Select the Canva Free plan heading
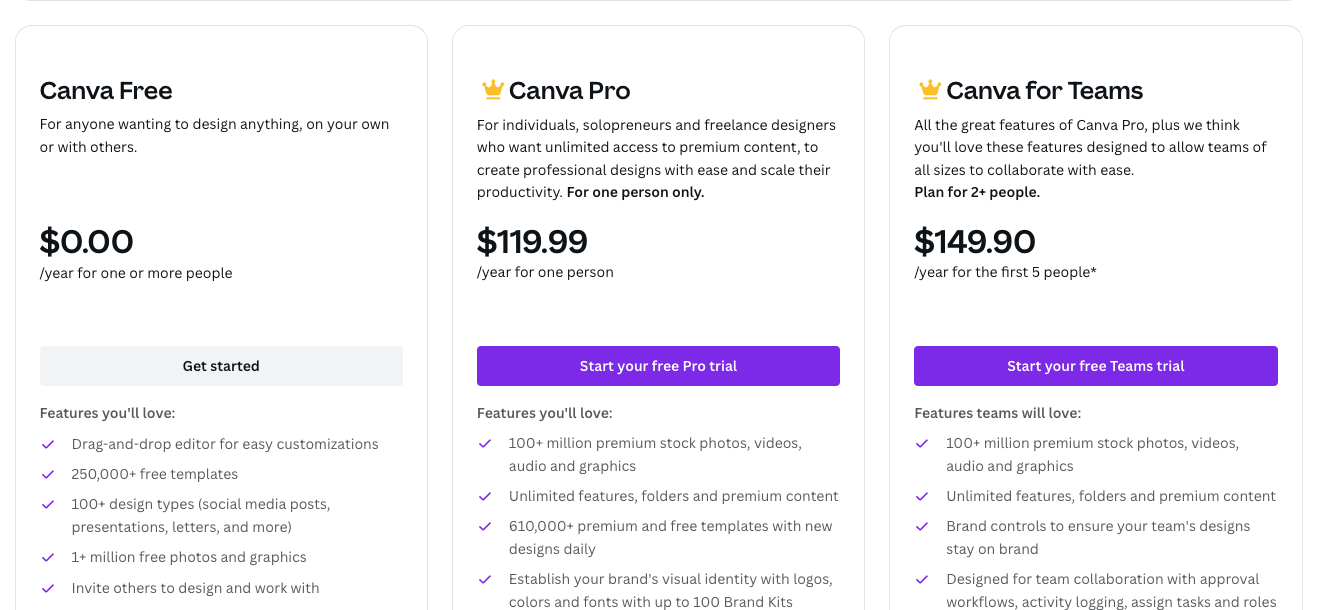This screenshot has height=610, width=1323. click(x=106, y=91)
